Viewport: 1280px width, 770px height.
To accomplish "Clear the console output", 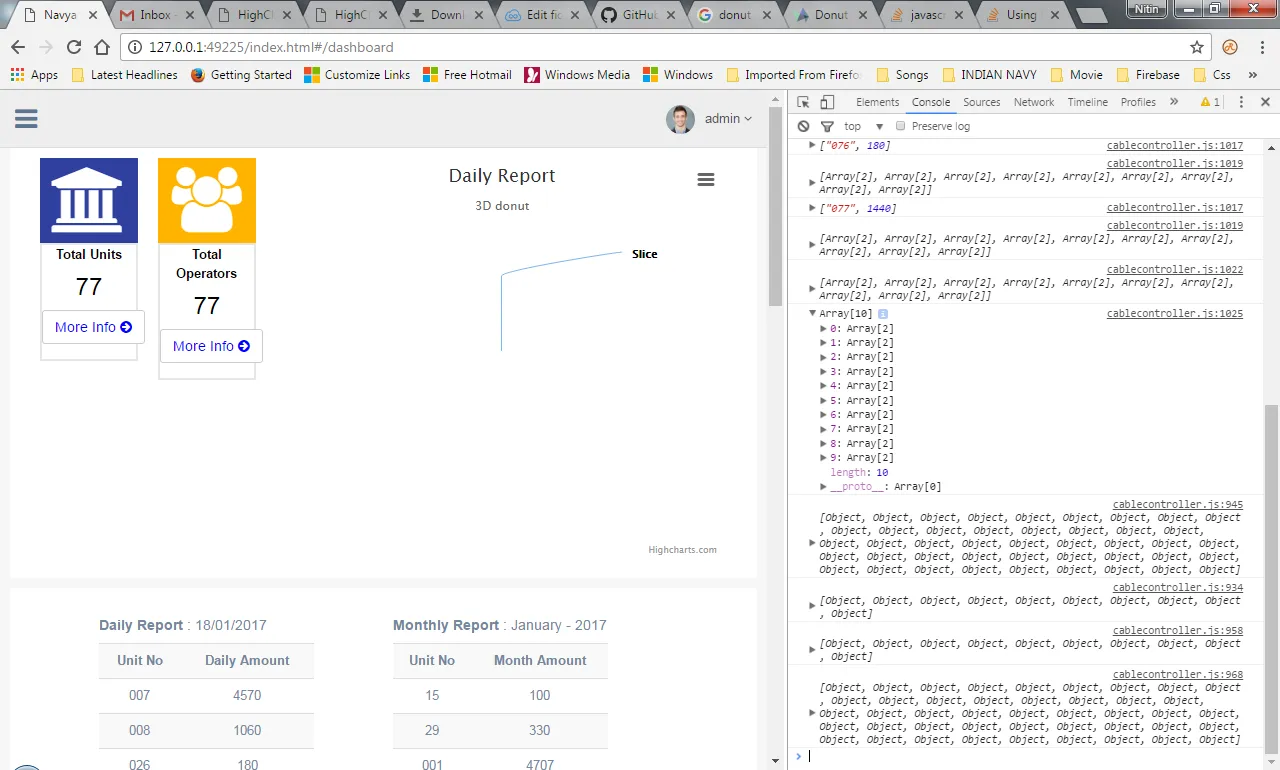I will pos(803,127).
